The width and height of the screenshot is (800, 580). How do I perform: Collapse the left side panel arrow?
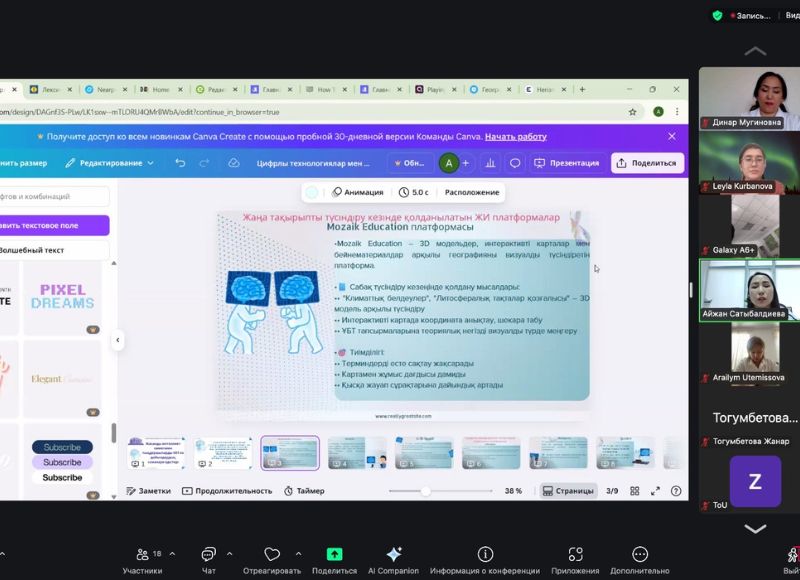coord(117,340)
